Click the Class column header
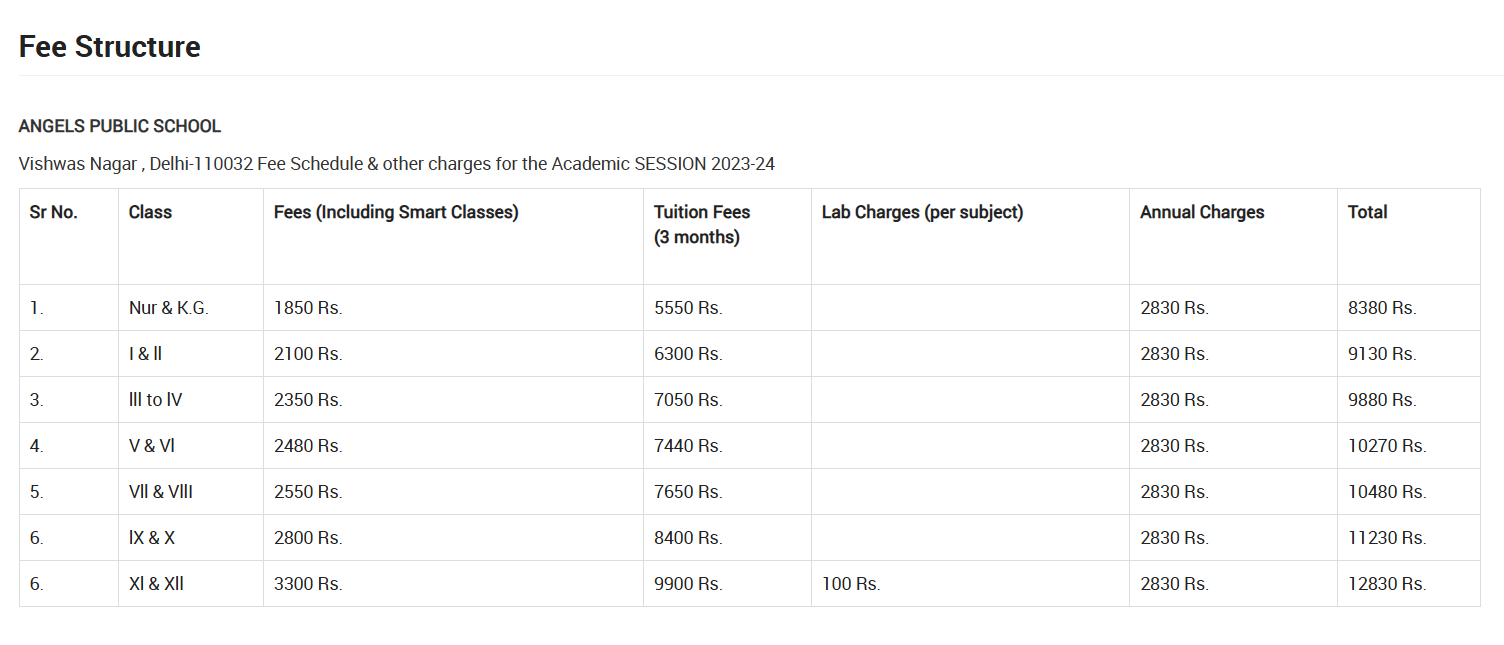The width and height of the screenshot is (1504, 645). [150, 212]
